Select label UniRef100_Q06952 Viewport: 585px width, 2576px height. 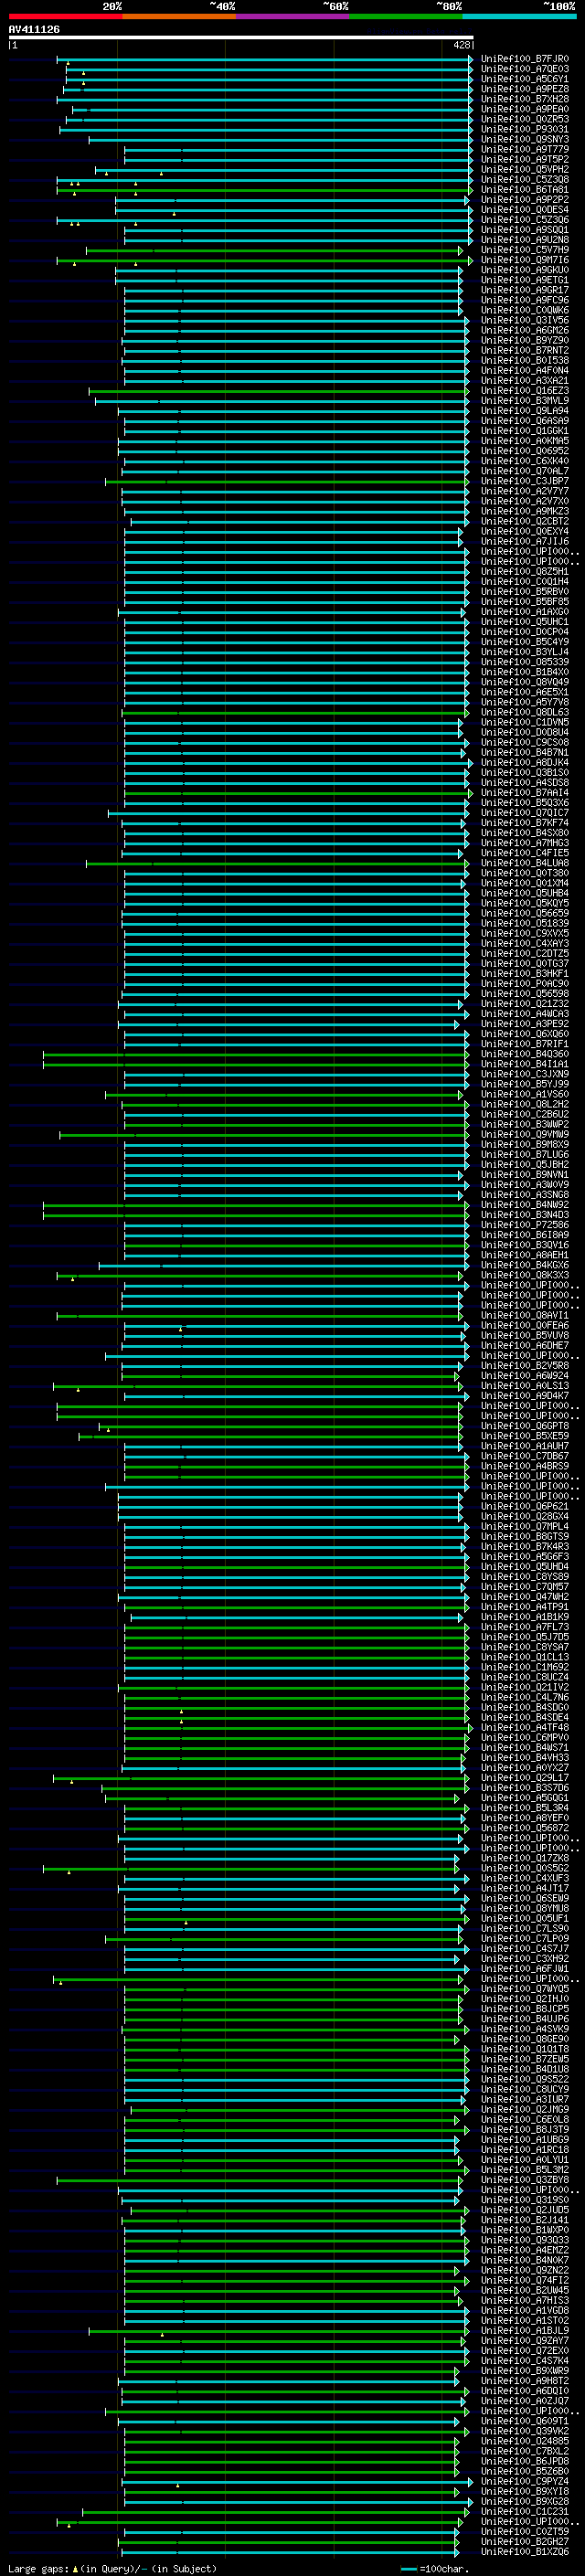pyautogui.click(x=524, y=451)
